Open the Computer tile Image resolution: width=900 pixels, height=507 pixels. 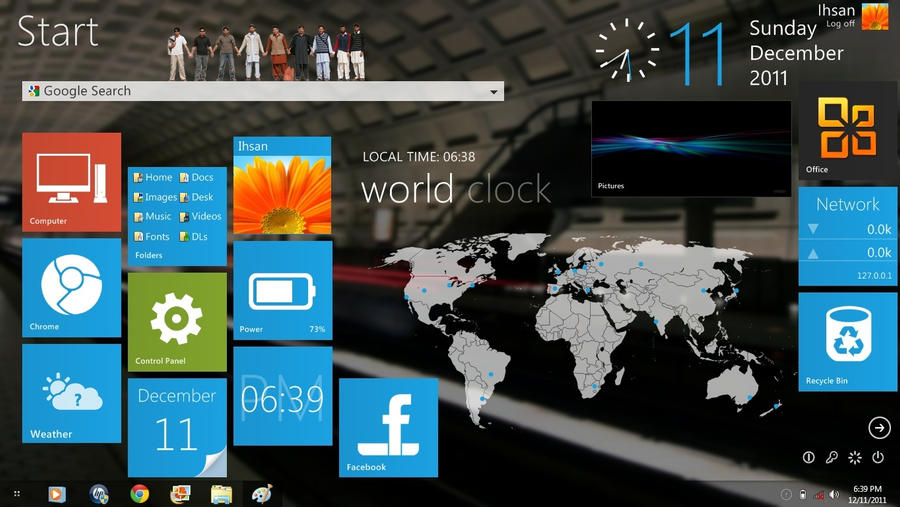[x=72, y=182]
